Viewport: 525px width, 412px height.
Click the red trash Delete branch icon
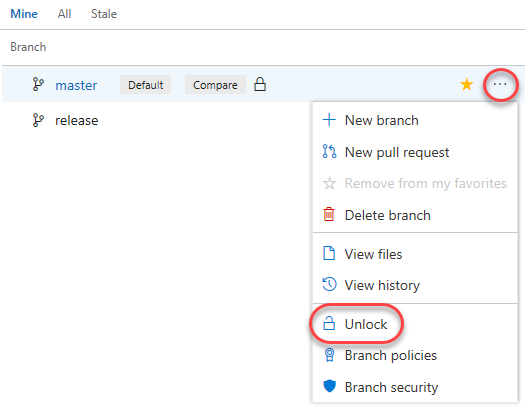point(329,215)
